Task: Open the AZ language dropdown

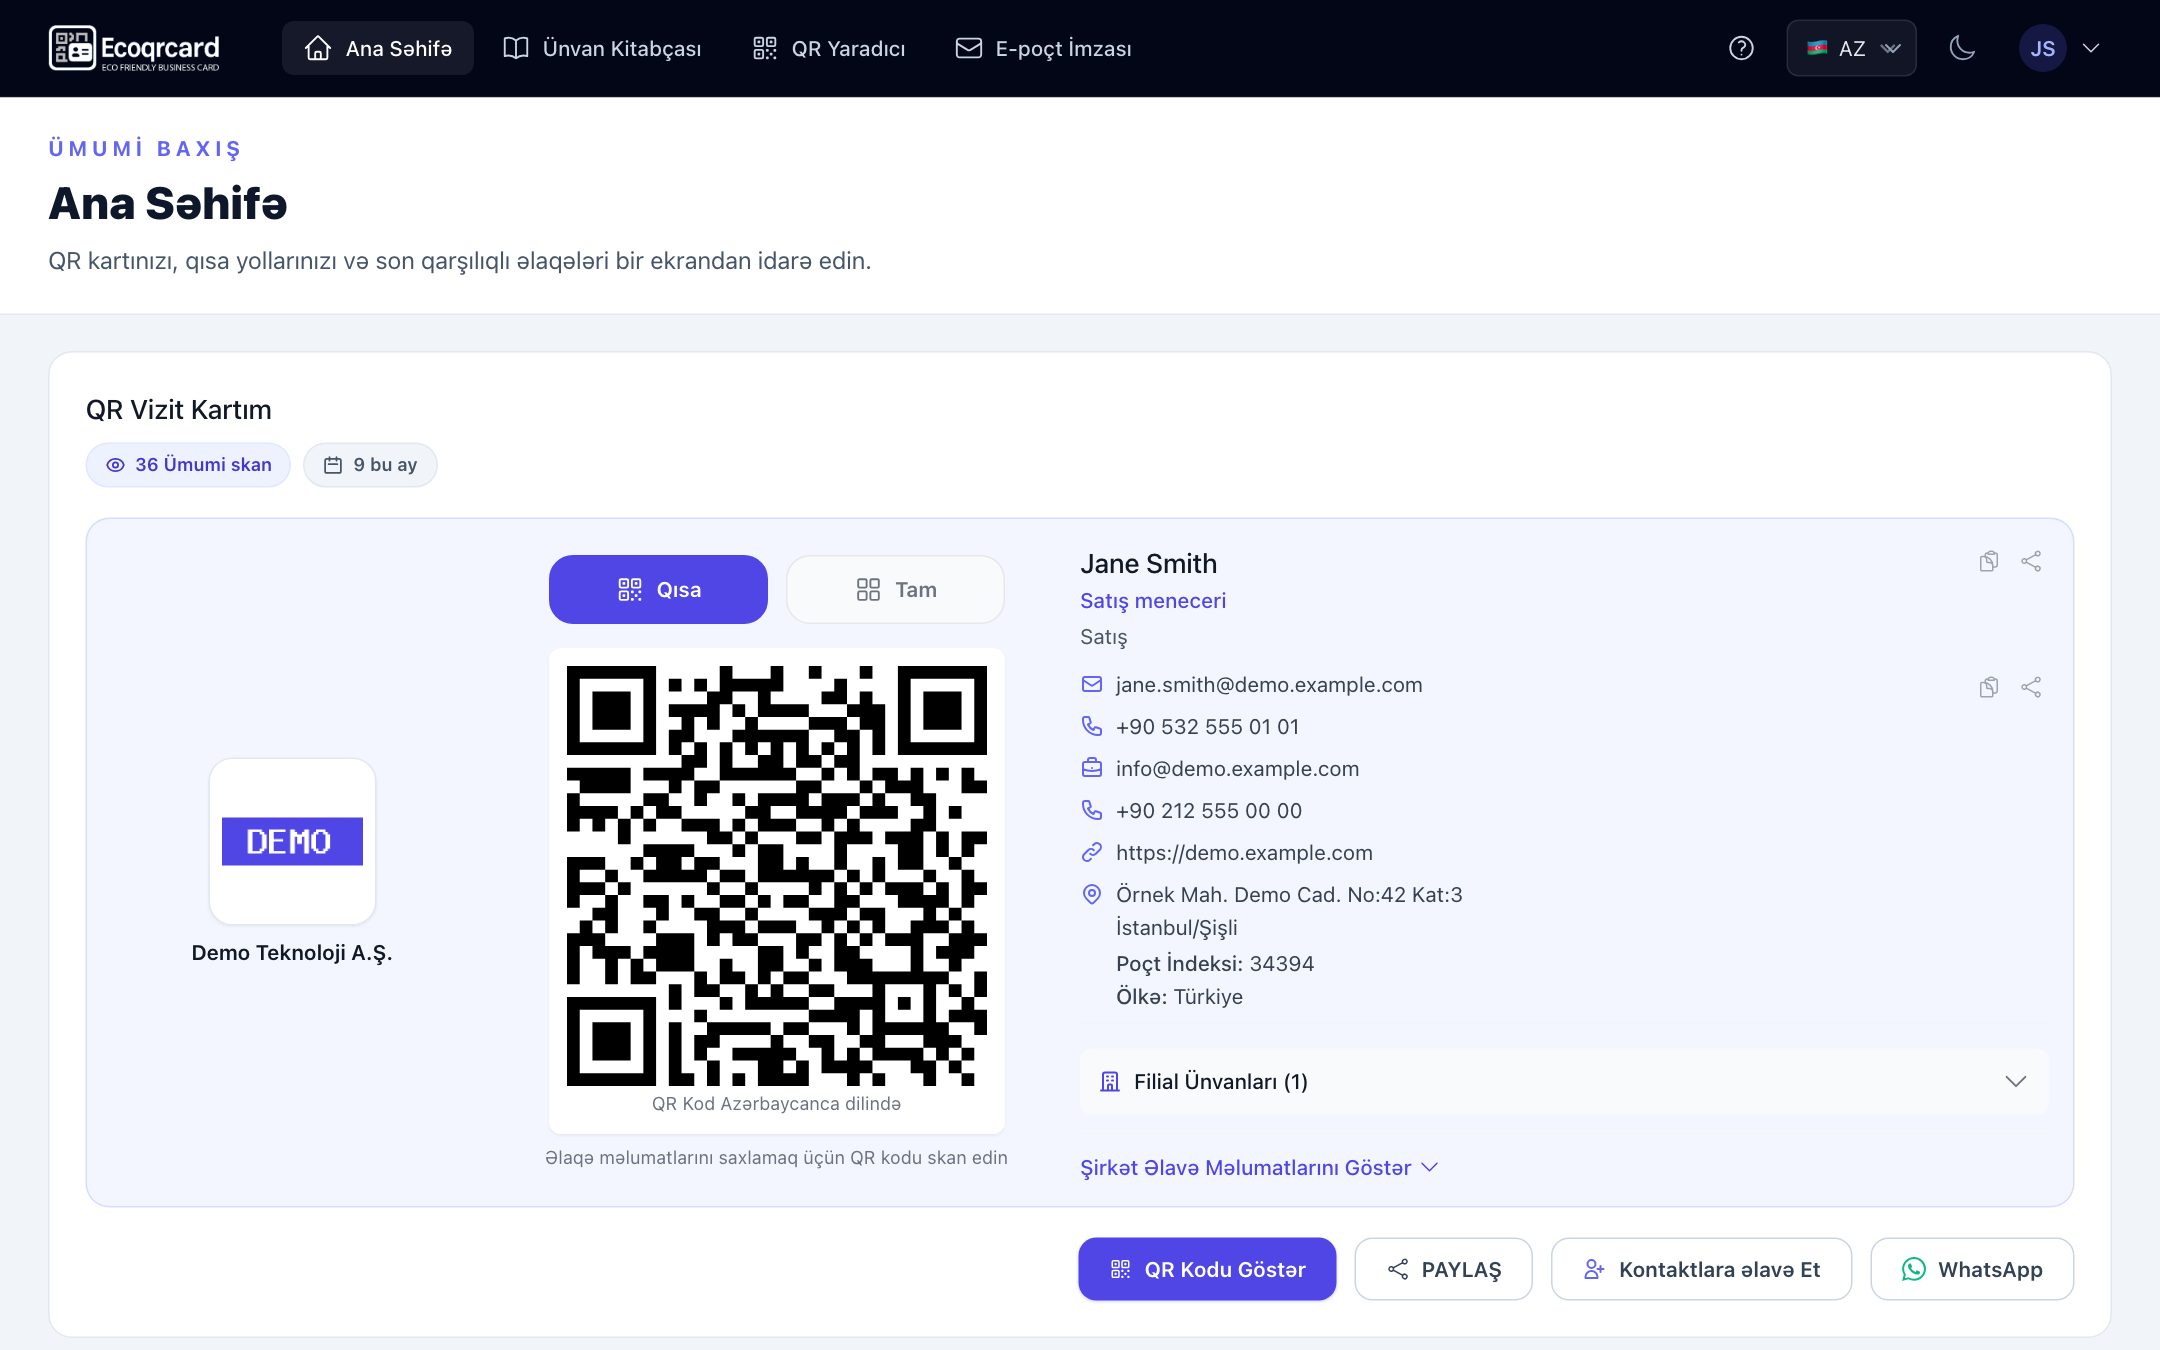Action: coord(1851,48)
